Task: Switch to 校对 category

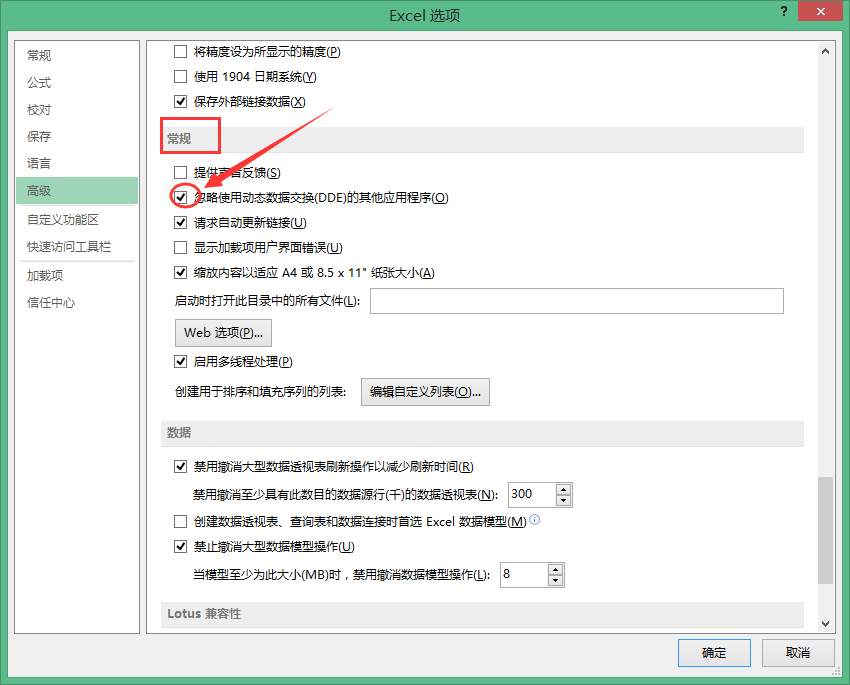Action: pos(77,109)
